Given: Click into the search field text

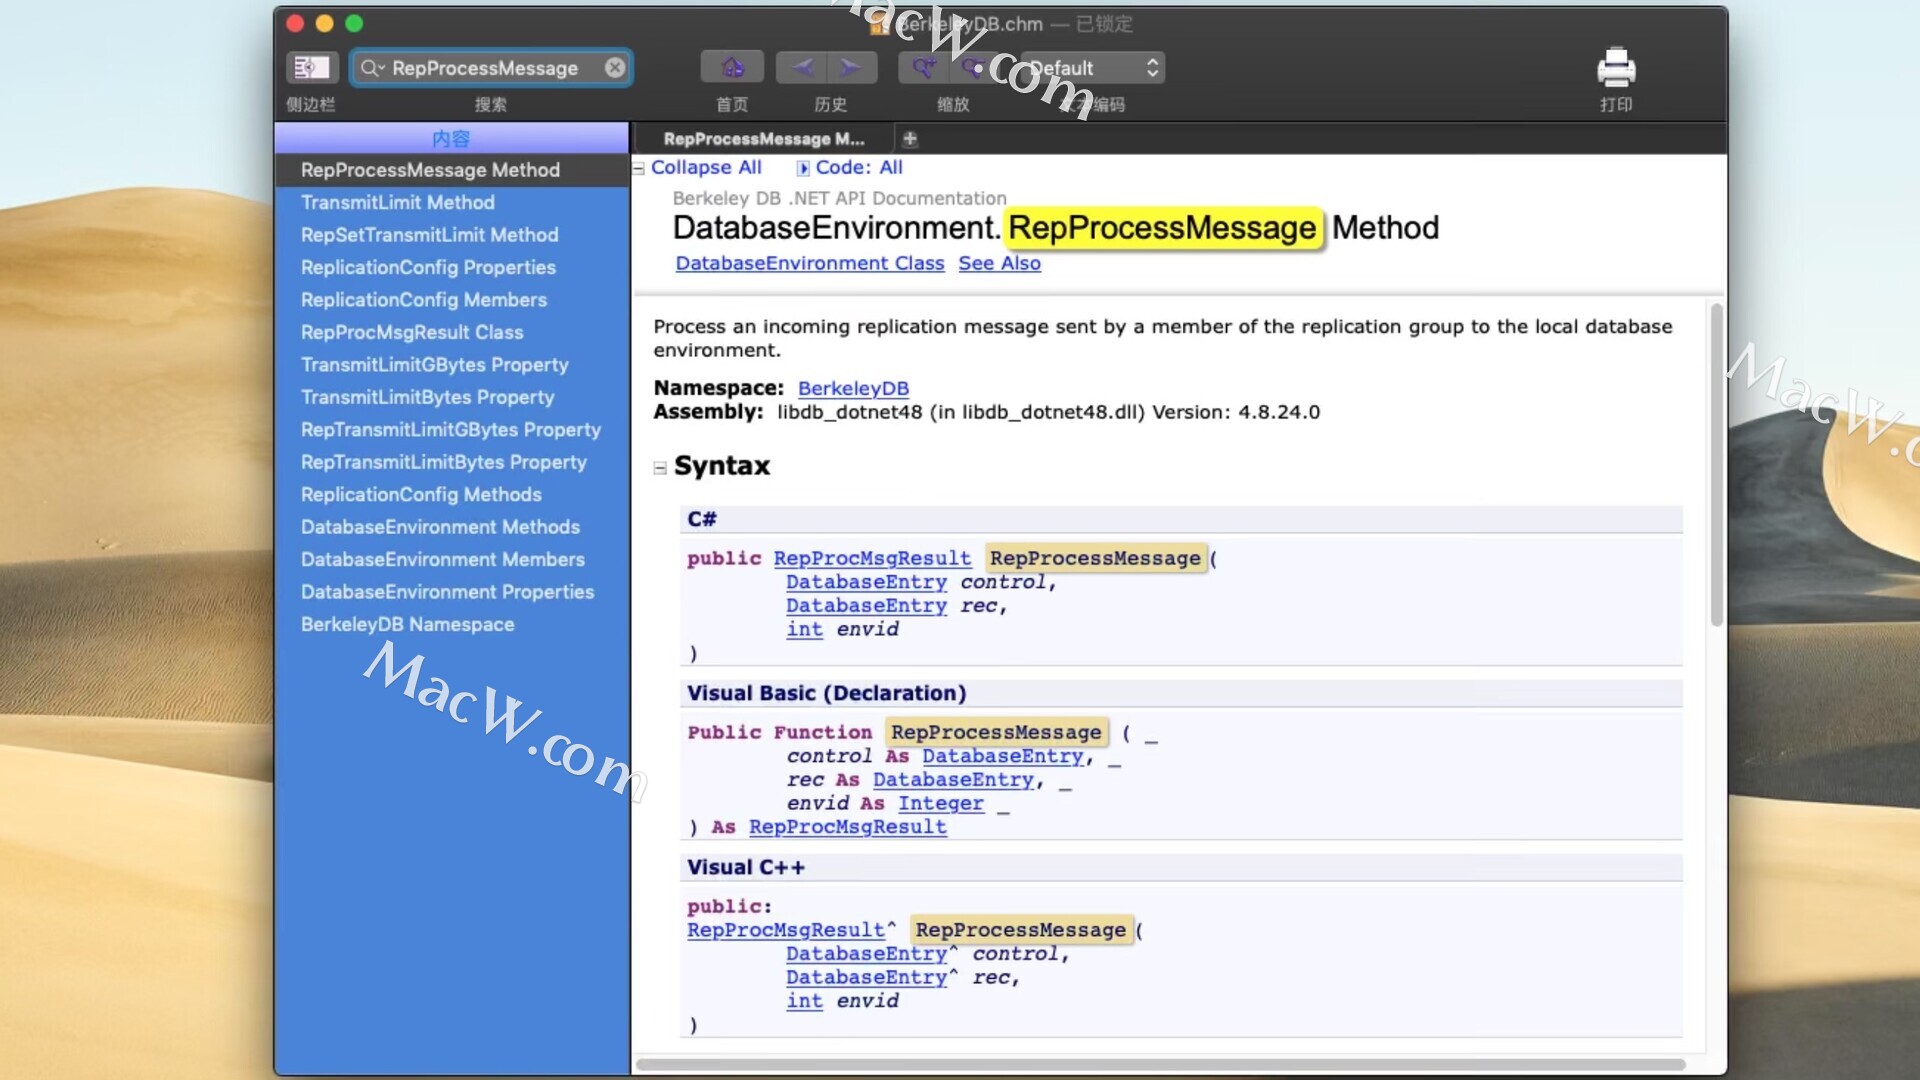Looking at the screenshot, I should [485, 68].
